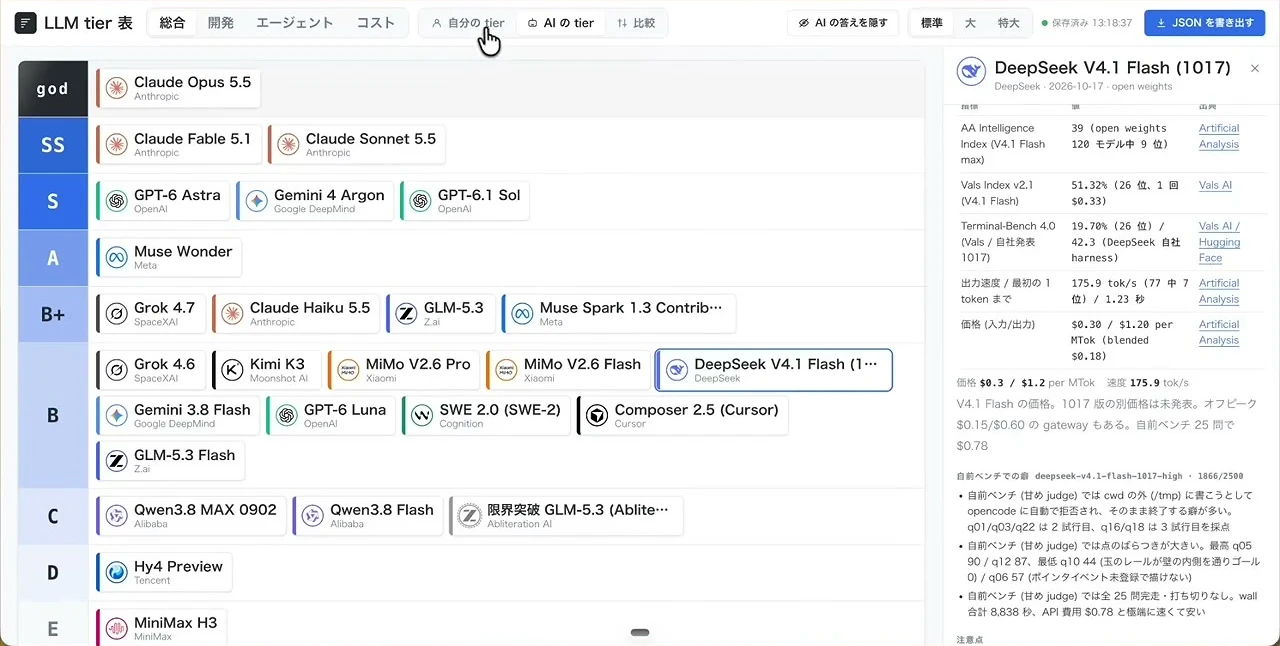The image size is (1280, 646).
Task: Switch to AI の tier view
Action: (x=561, y=23)
